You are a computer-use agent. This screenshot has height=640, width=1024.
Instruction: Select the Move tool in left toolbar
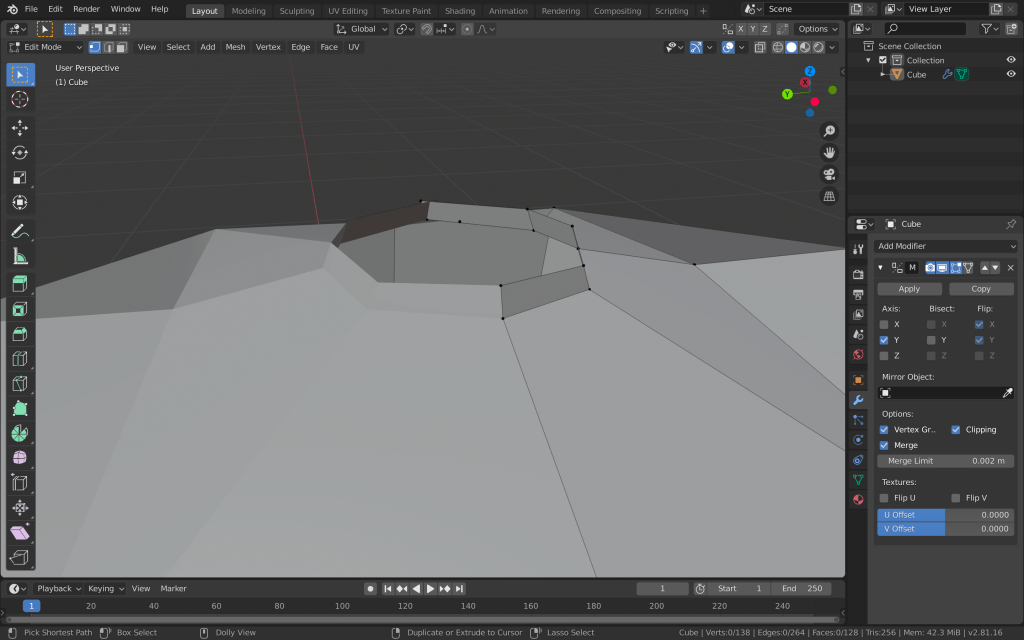tap(20, 128)
